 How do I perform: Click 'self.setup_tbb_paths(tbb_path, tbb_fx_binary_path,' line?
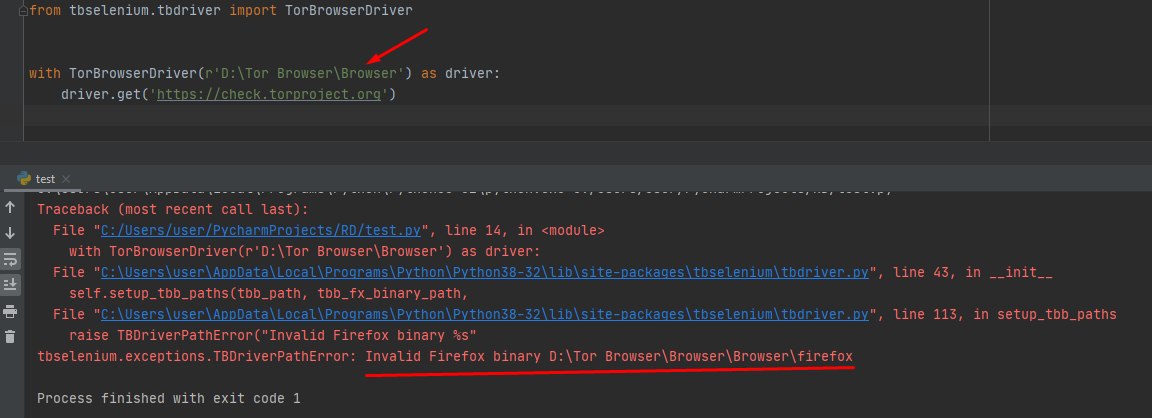tap(268, 294)
